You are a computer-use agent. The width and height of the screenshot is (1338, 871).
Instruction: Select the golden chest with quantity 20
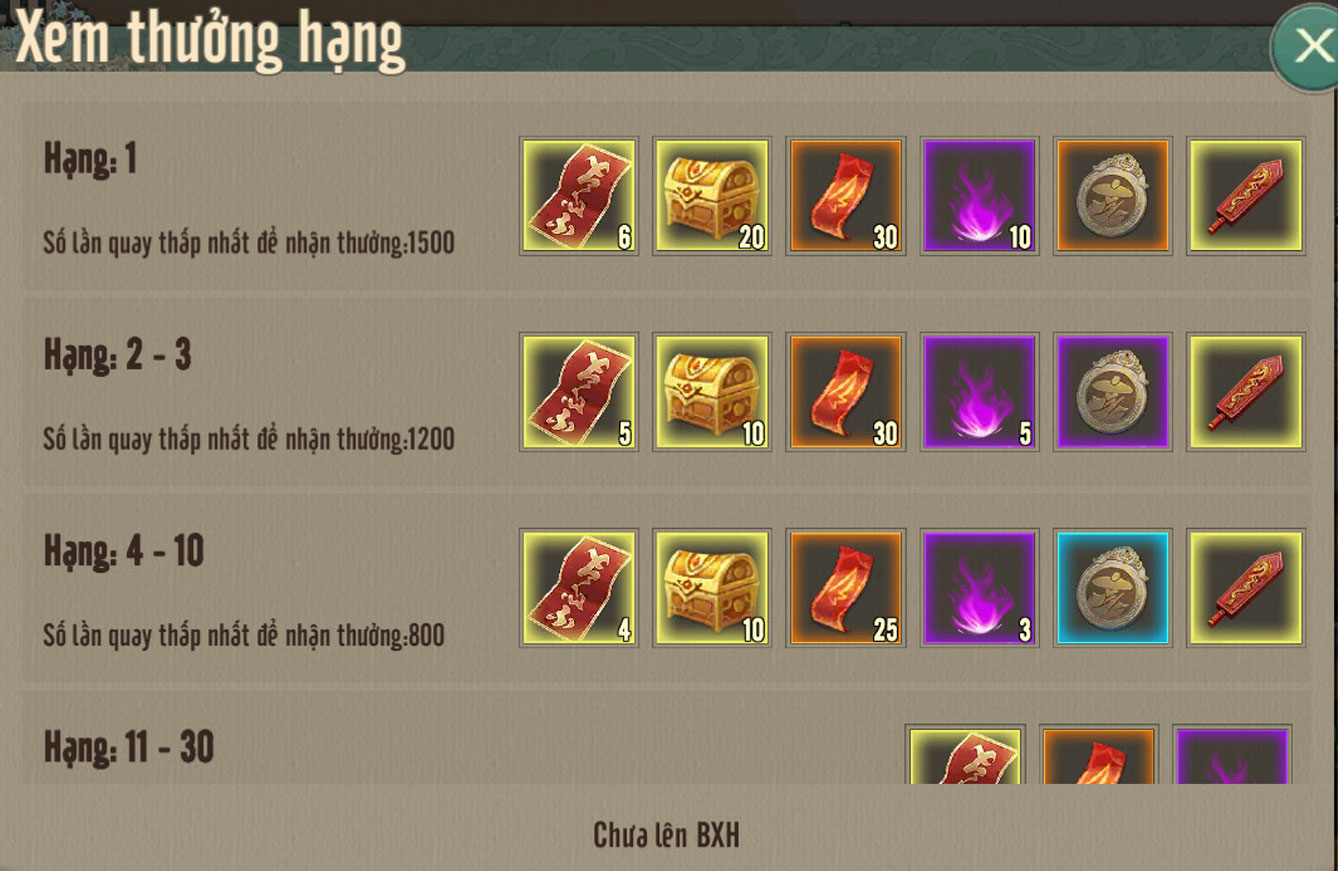pos(712,196)
